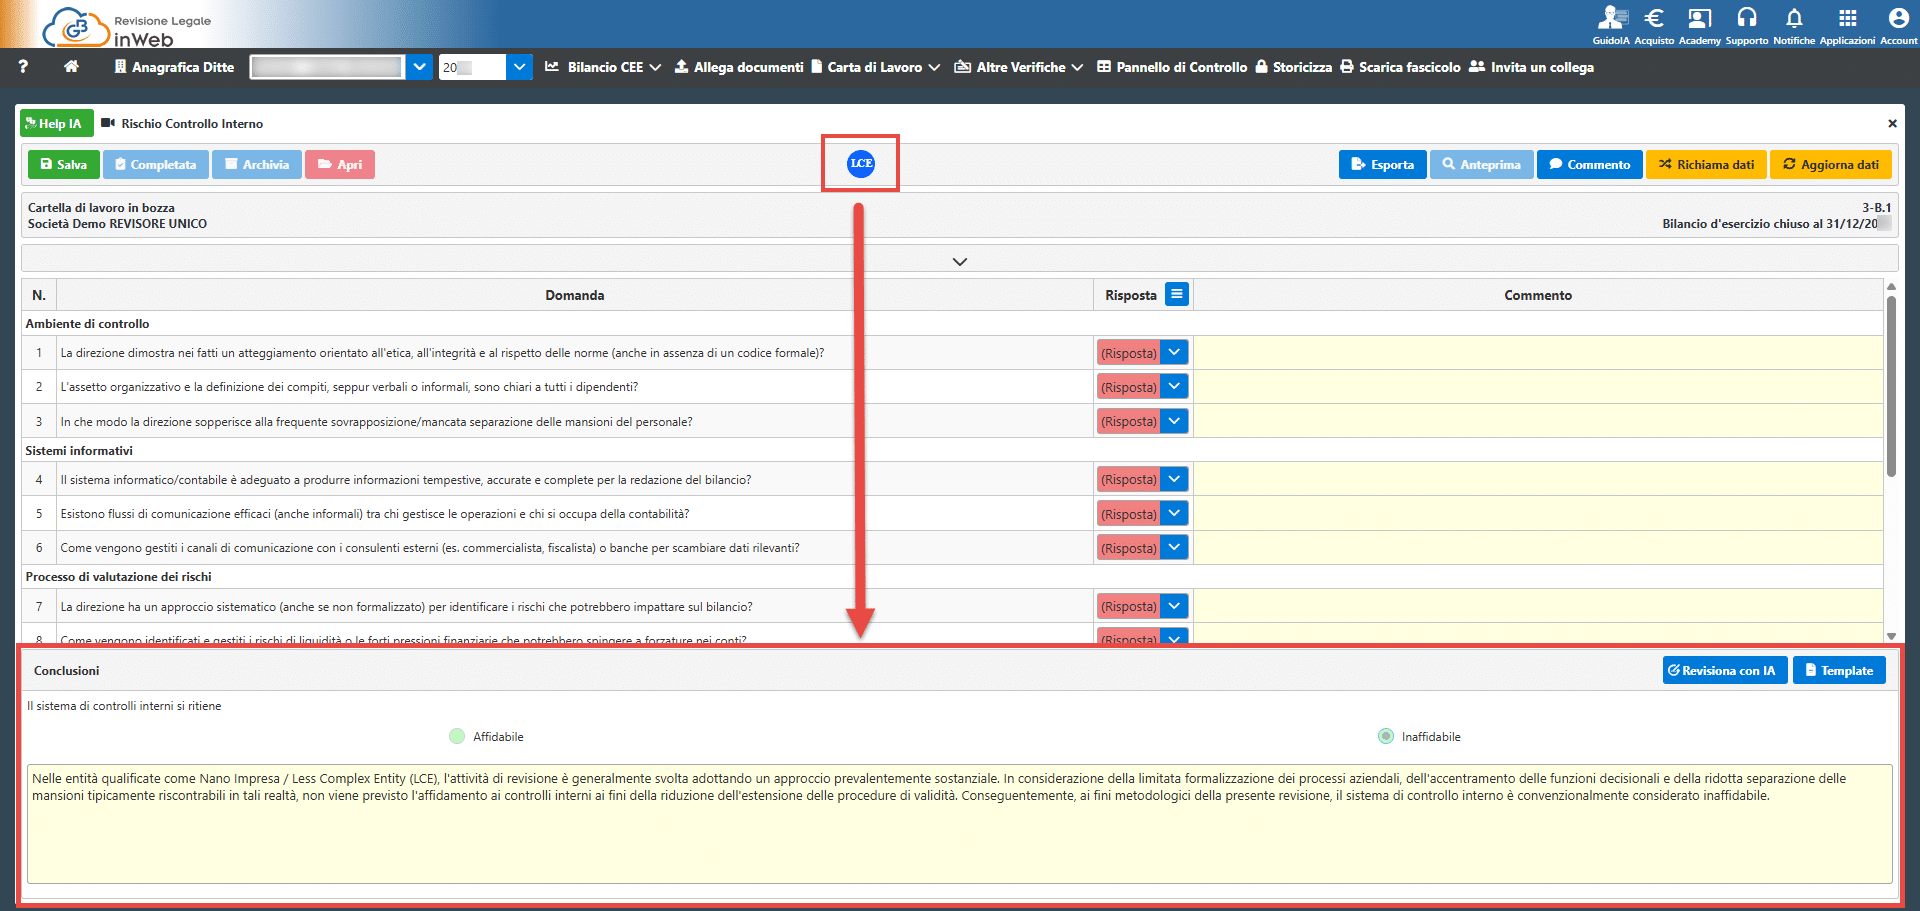Open the Risposta dropdown for question 4
Screen dimensions: 1920x911
point(1175,479)
